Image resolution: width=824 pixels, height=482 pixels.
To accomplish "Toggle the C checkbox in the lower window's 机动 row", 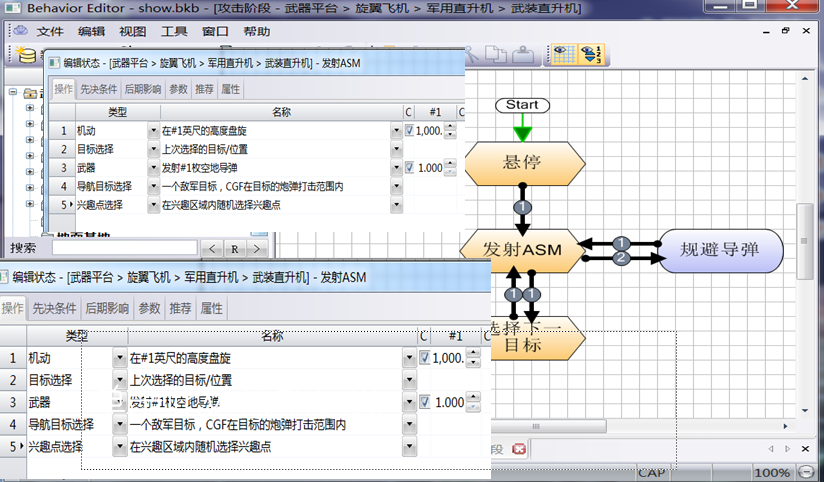I will click(425, 358).
